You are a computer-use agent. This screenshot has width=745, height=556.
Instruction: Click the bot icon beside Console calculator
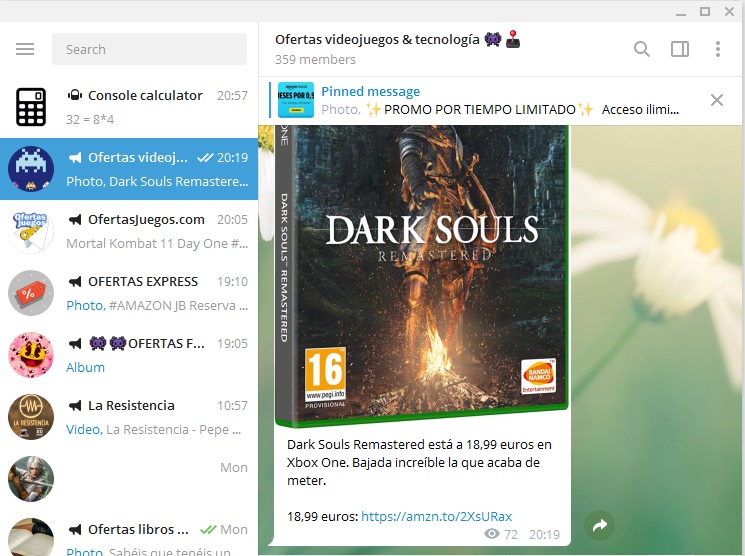75,95
